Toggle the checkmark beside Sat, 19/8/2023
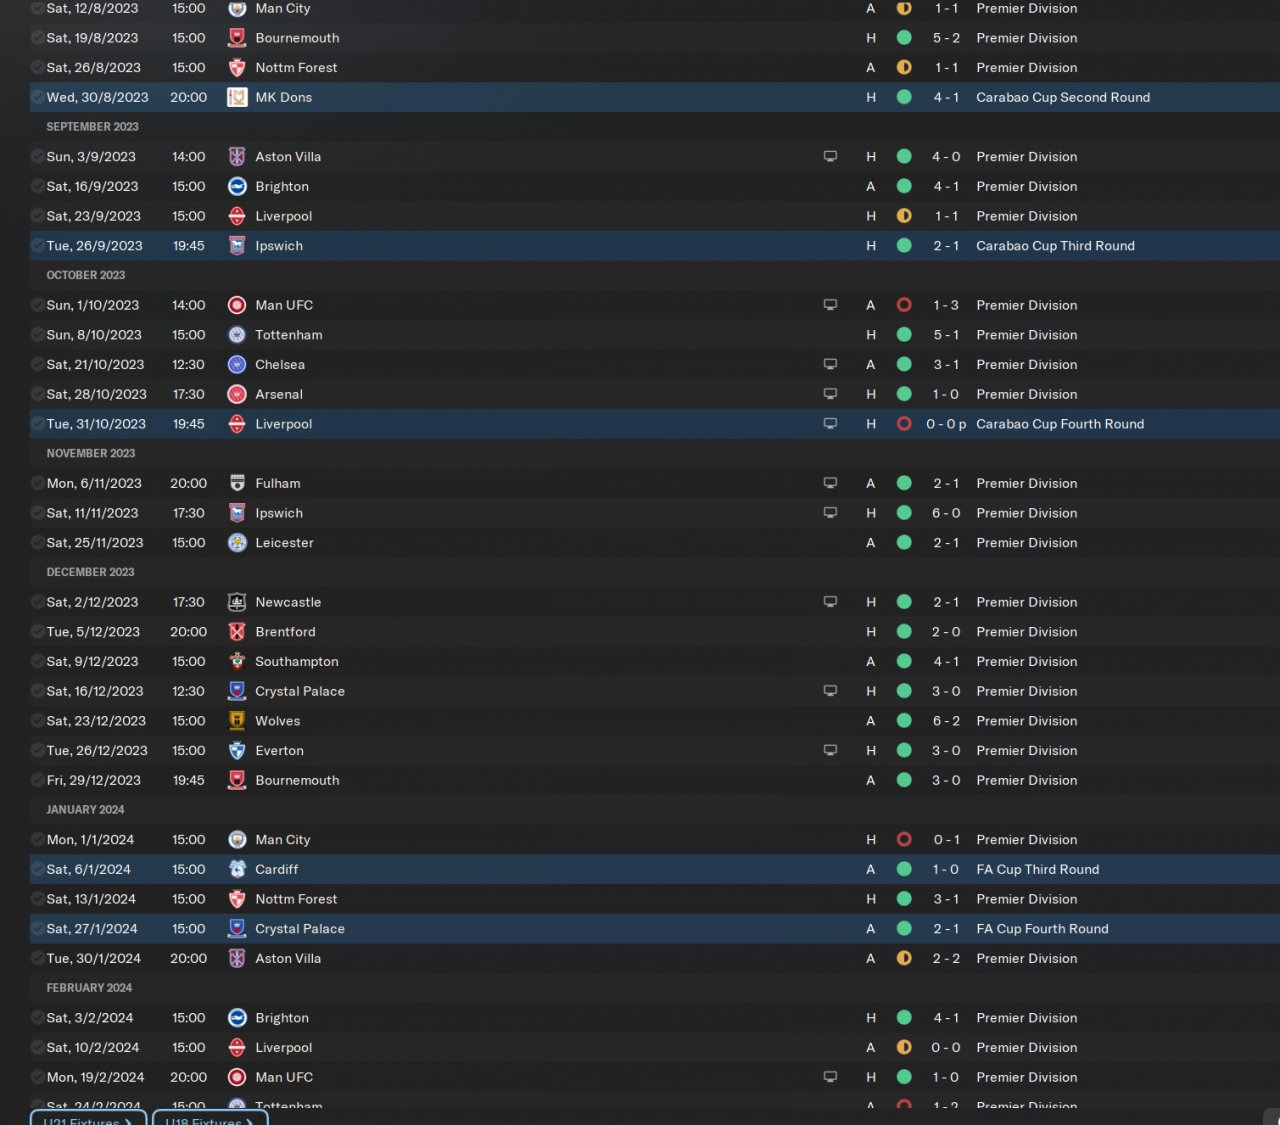 38,38
